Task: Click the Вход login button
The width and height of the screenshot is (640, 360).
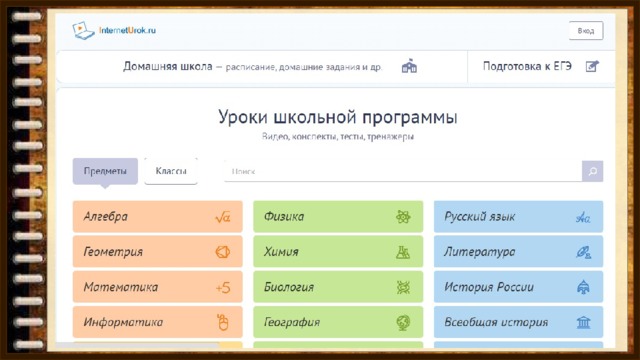Action: point(586,31)
